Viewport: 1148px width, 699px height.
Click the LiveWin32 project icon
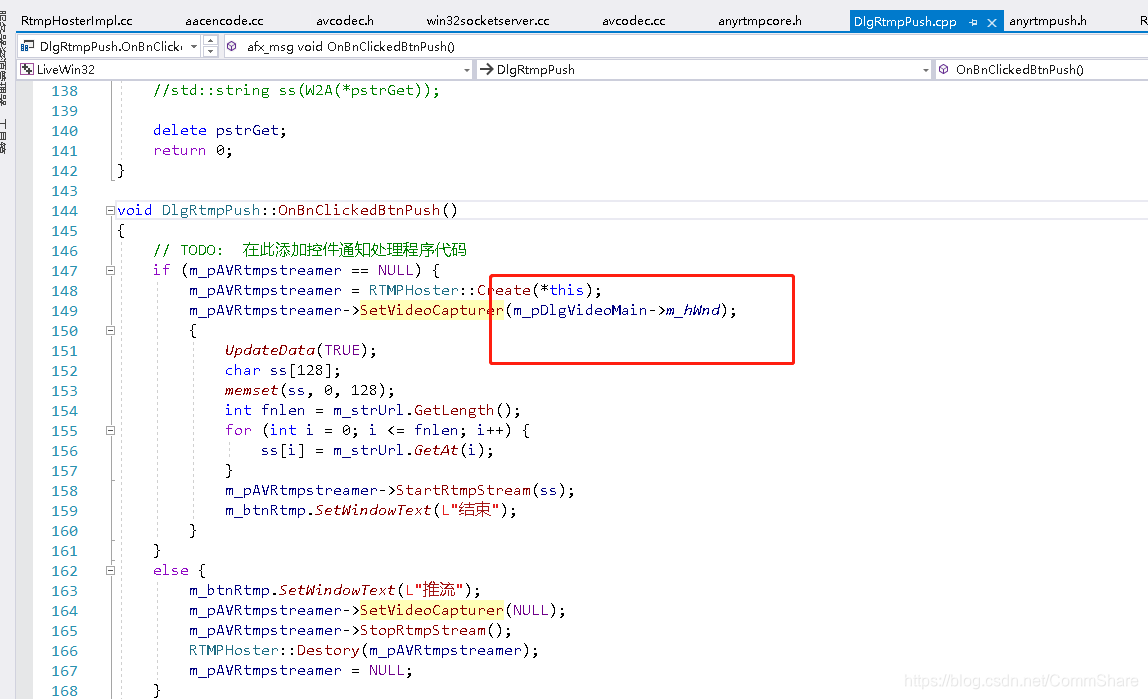point(27,70)
